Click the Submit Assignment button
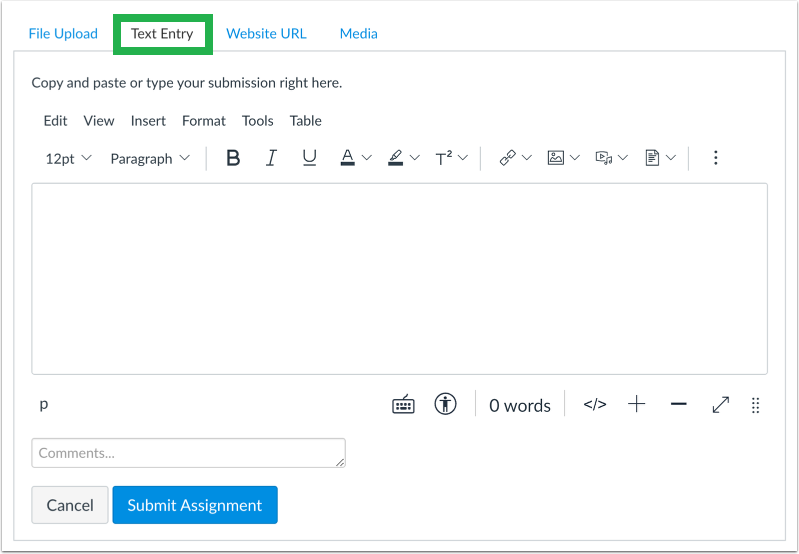 (x=195, y=505)
